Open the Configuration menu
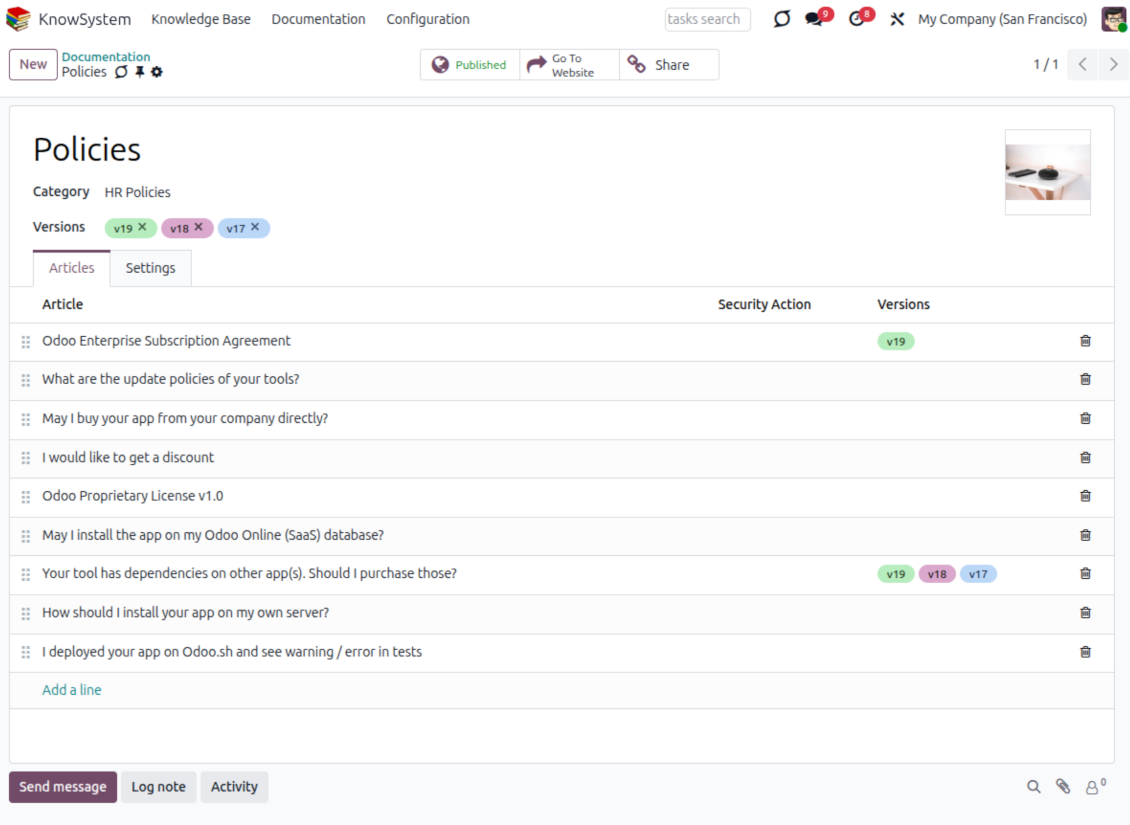 [428, 19]
